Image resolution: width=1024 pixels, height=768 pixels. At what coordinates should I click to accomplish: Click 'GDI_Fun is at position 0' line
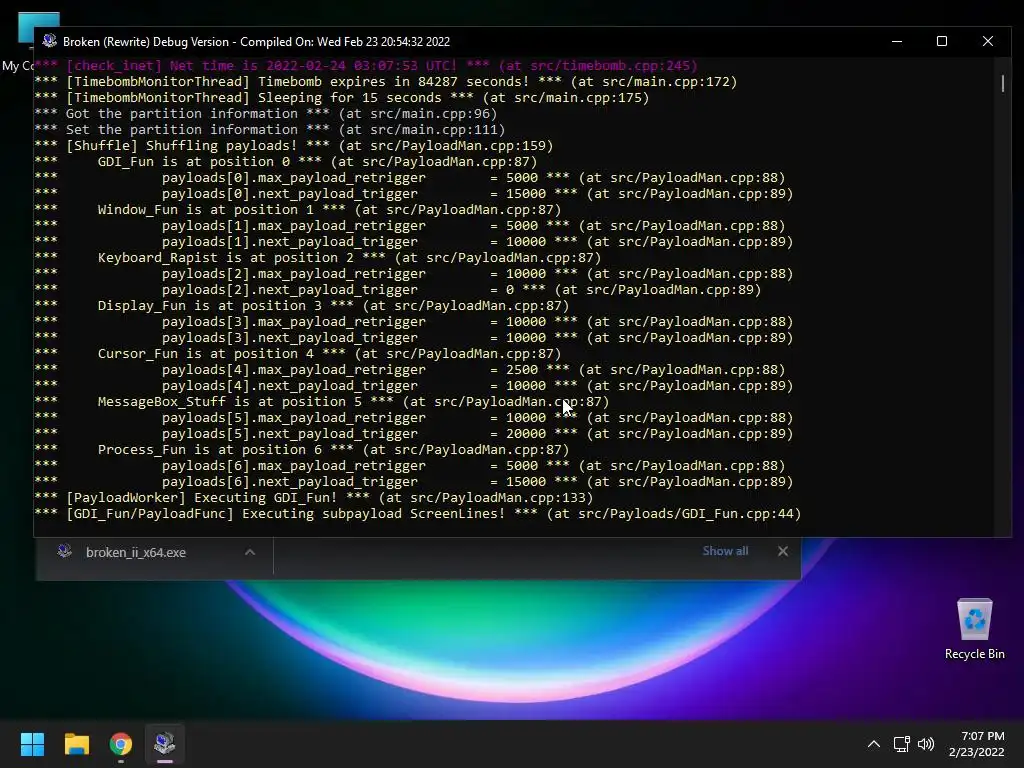285,161
